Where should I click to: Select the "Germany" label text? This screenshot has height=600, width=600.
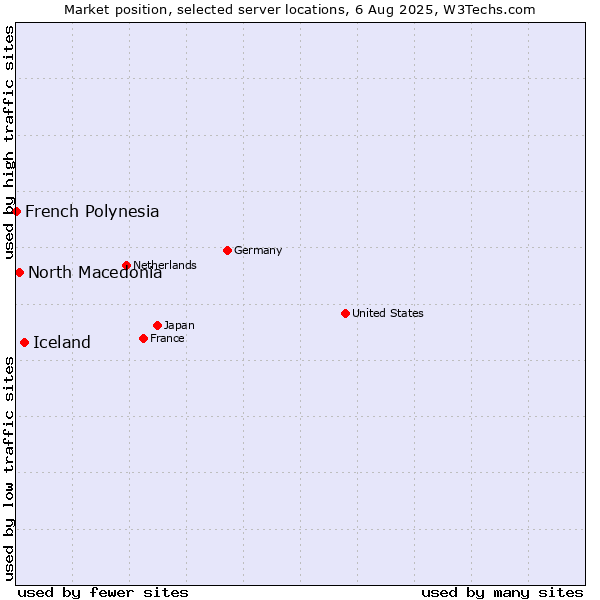(x=258, y=251)
